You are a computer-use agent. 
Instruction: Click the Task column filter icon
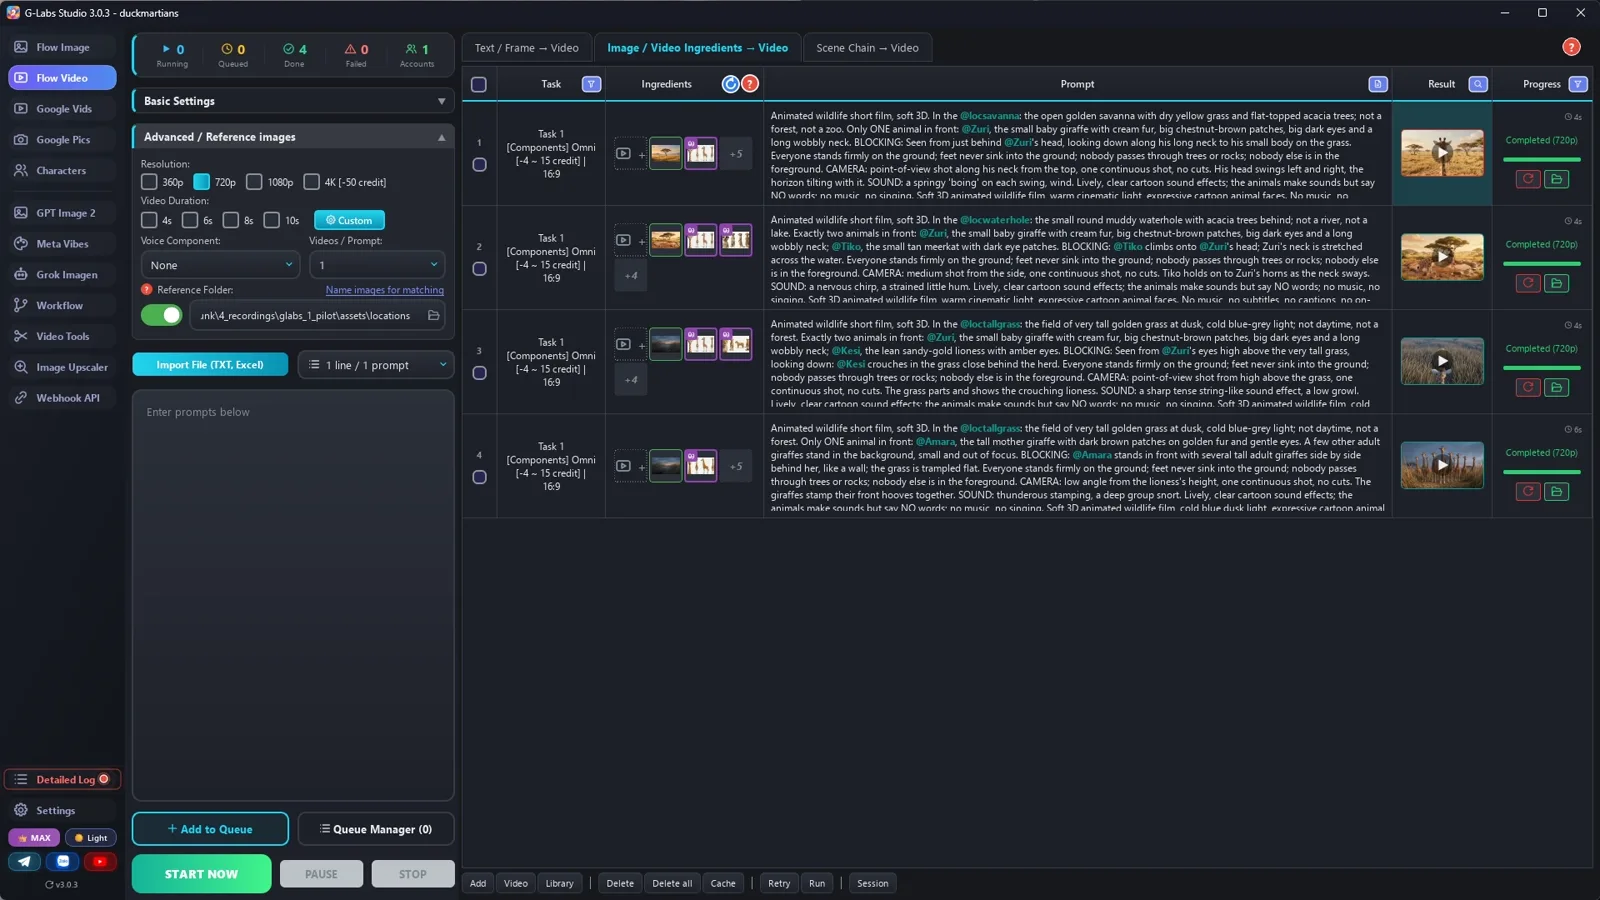(x=591, y=84)
